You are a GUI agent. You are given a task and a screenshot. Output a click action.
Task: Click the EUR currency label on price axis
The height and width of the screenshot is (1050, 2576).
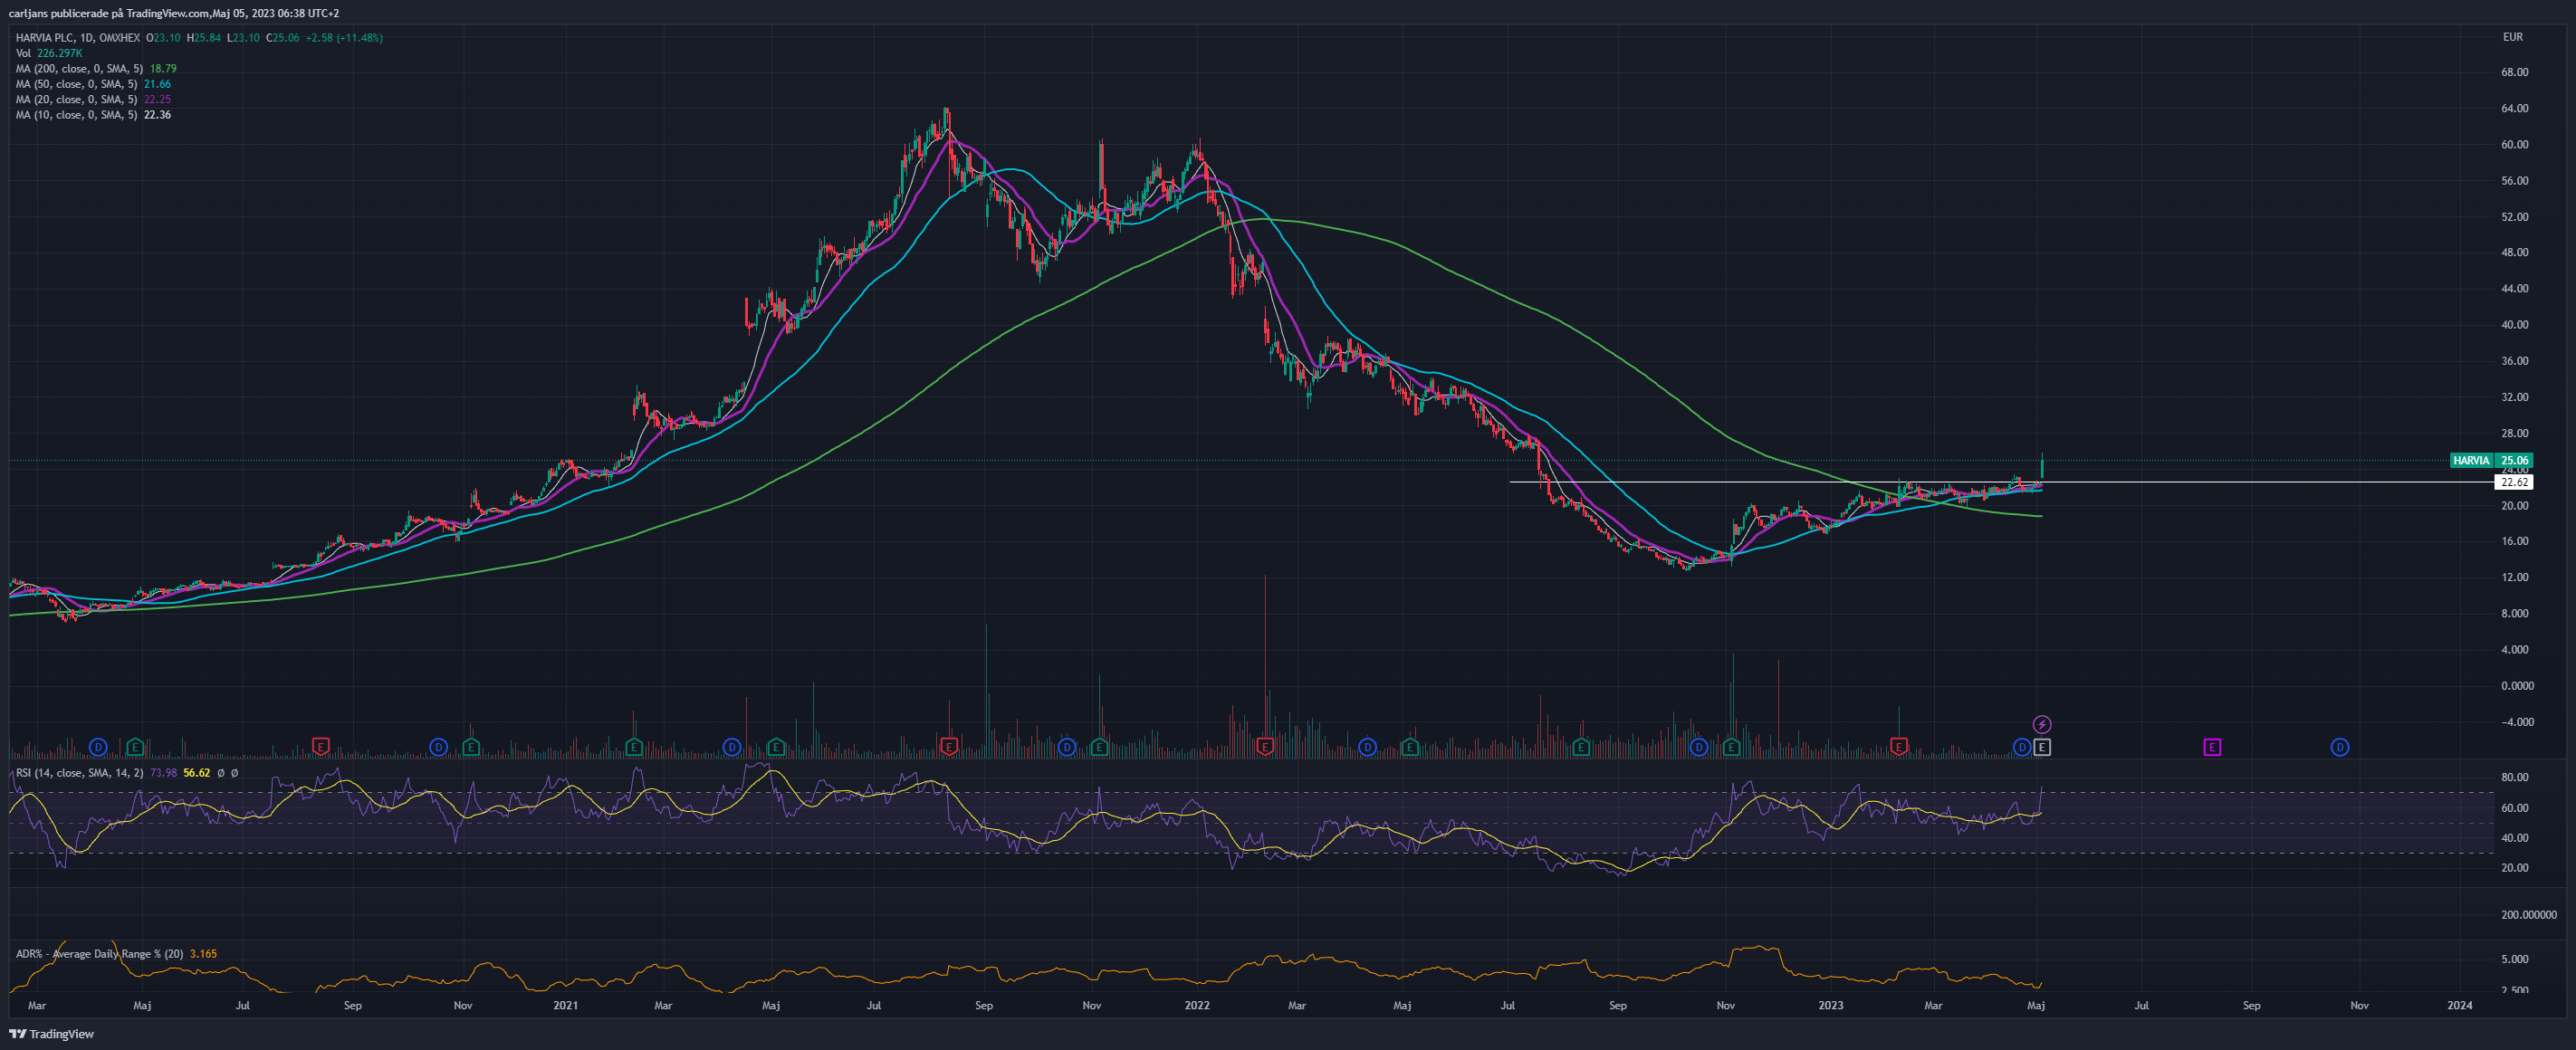(2513, 37)
